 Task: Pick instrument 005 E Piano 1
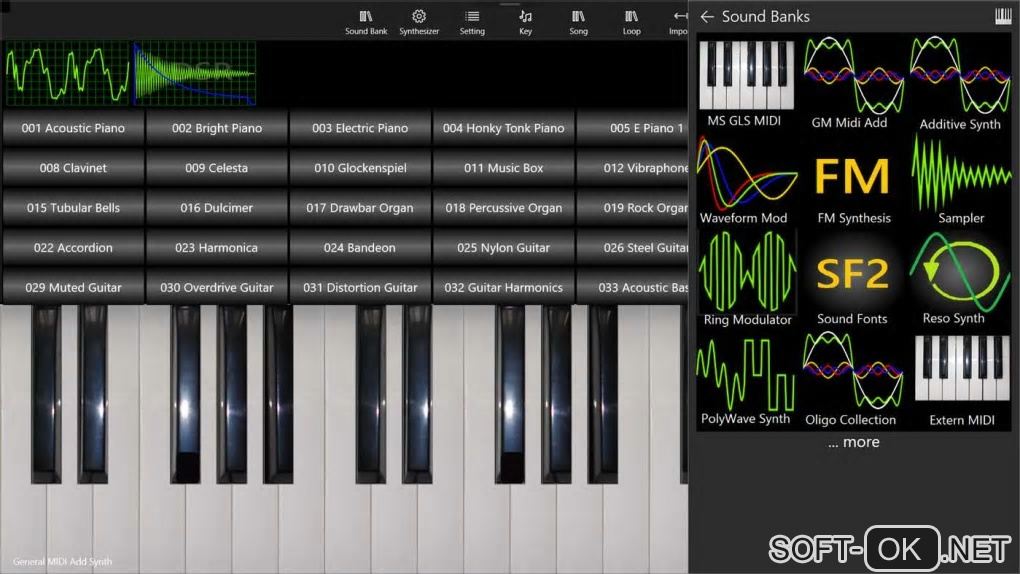click(633, 128)
